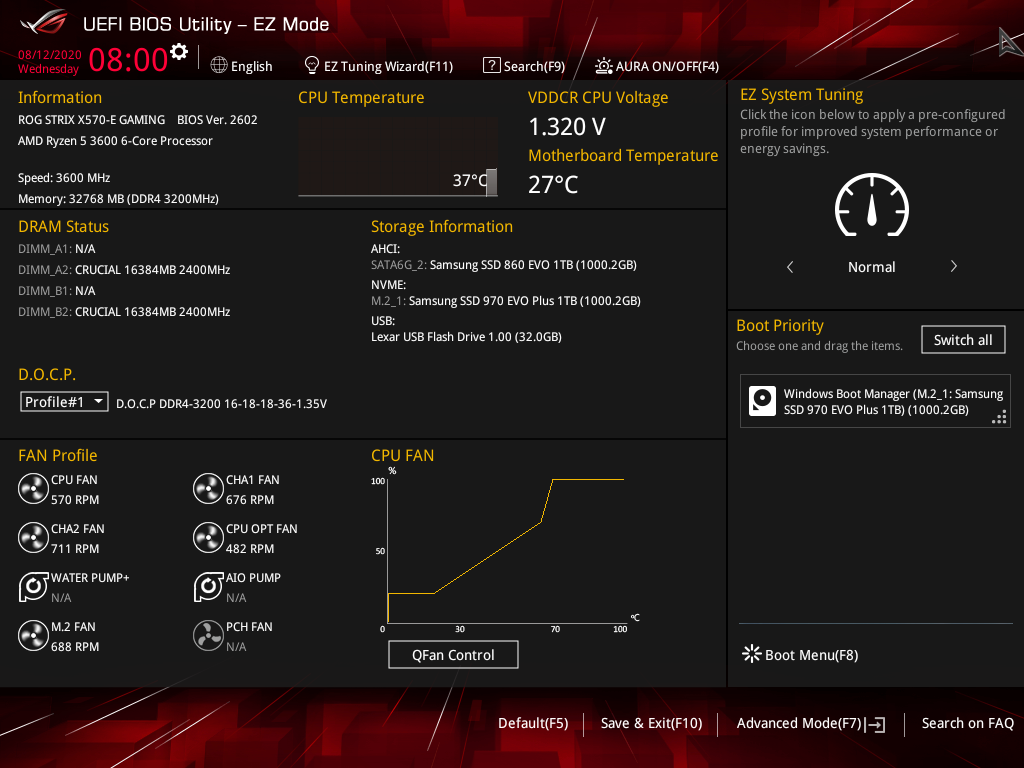This screenshot has height=768, width=1024.
Task: Click the DIMM_B1 N/A row
Action: 57,290
